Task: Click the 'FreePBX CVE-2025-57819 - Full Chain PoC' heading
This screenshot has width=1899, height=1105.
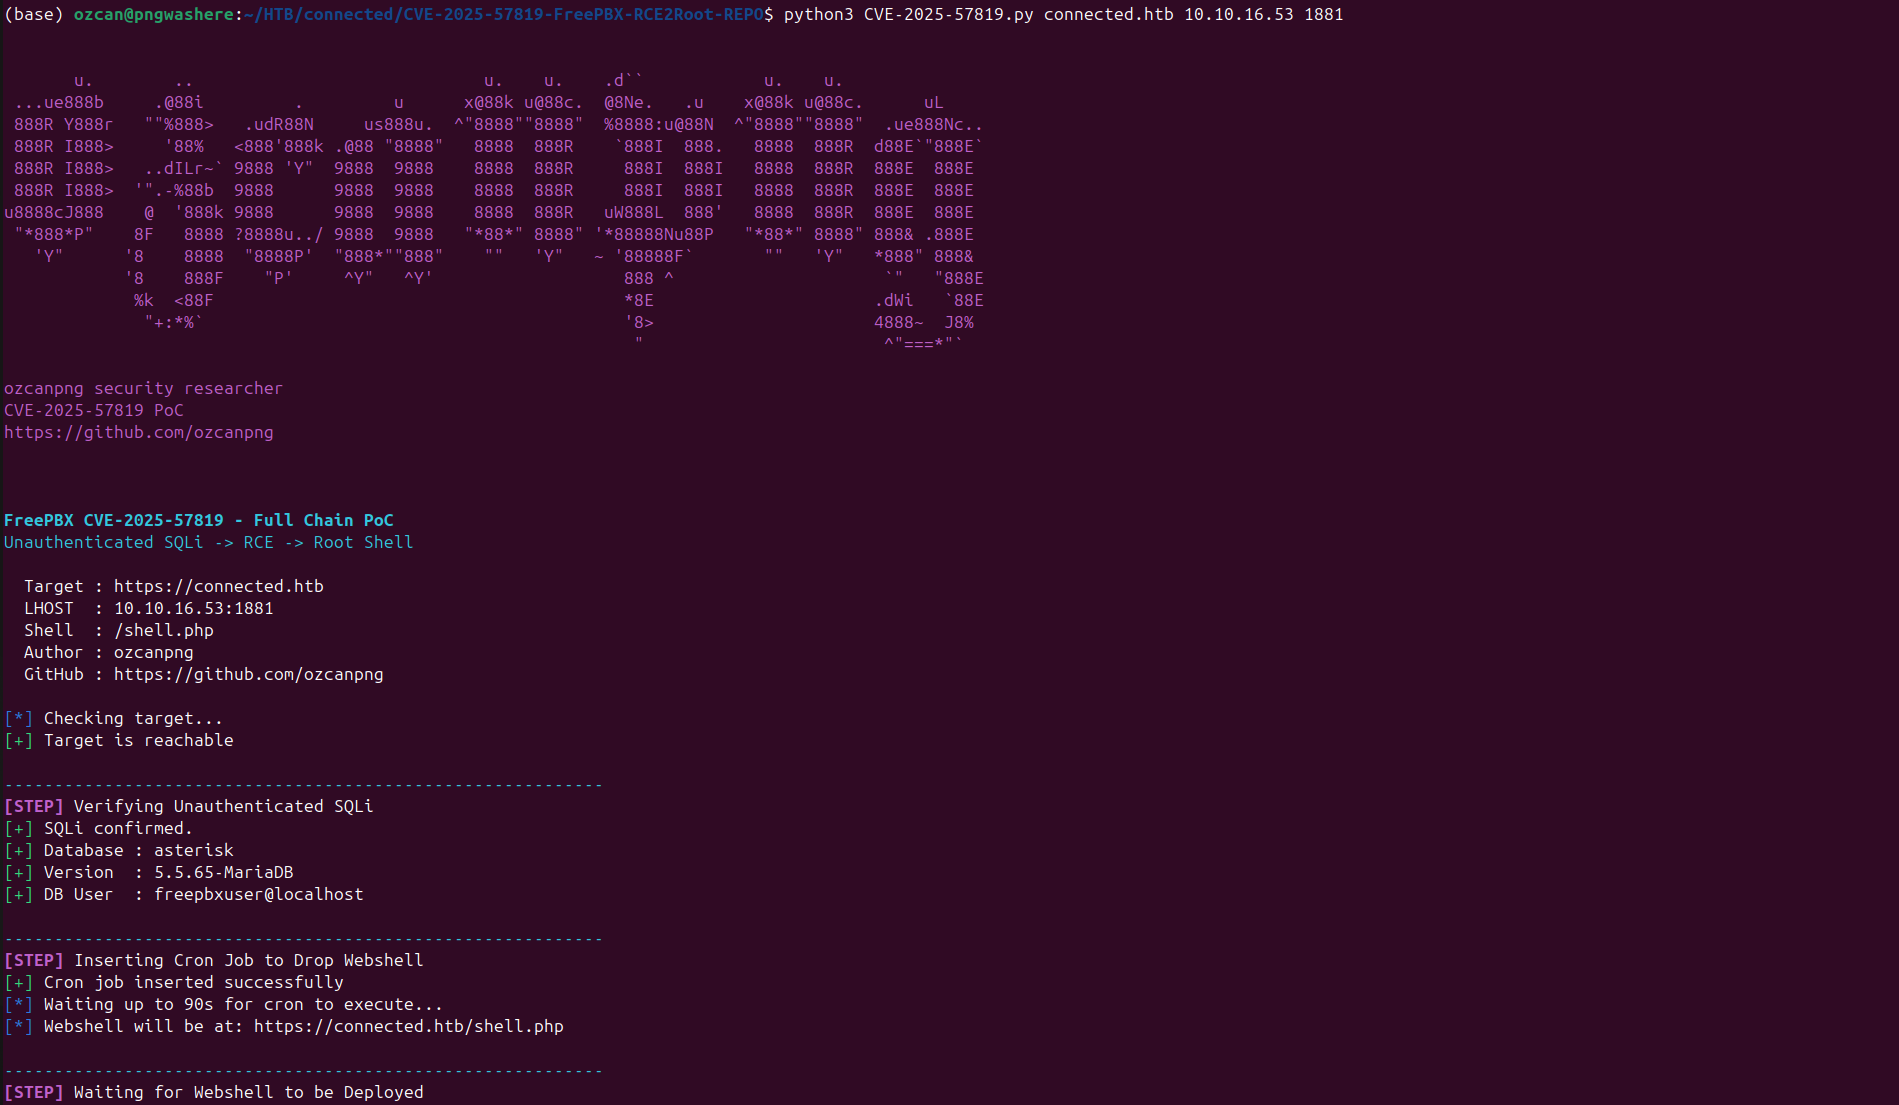Action: (199, 520)
